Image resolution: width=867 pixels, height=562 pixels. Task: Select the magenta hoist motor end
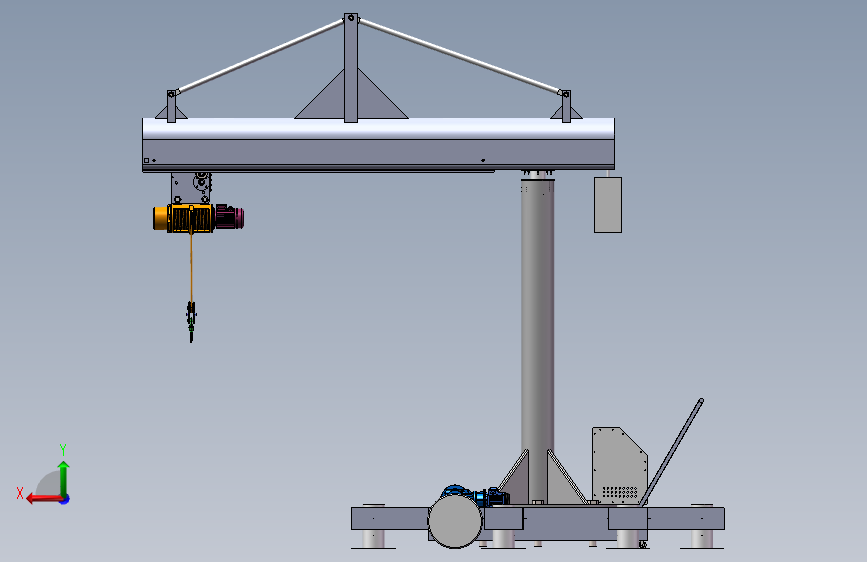tap(229, 217)
